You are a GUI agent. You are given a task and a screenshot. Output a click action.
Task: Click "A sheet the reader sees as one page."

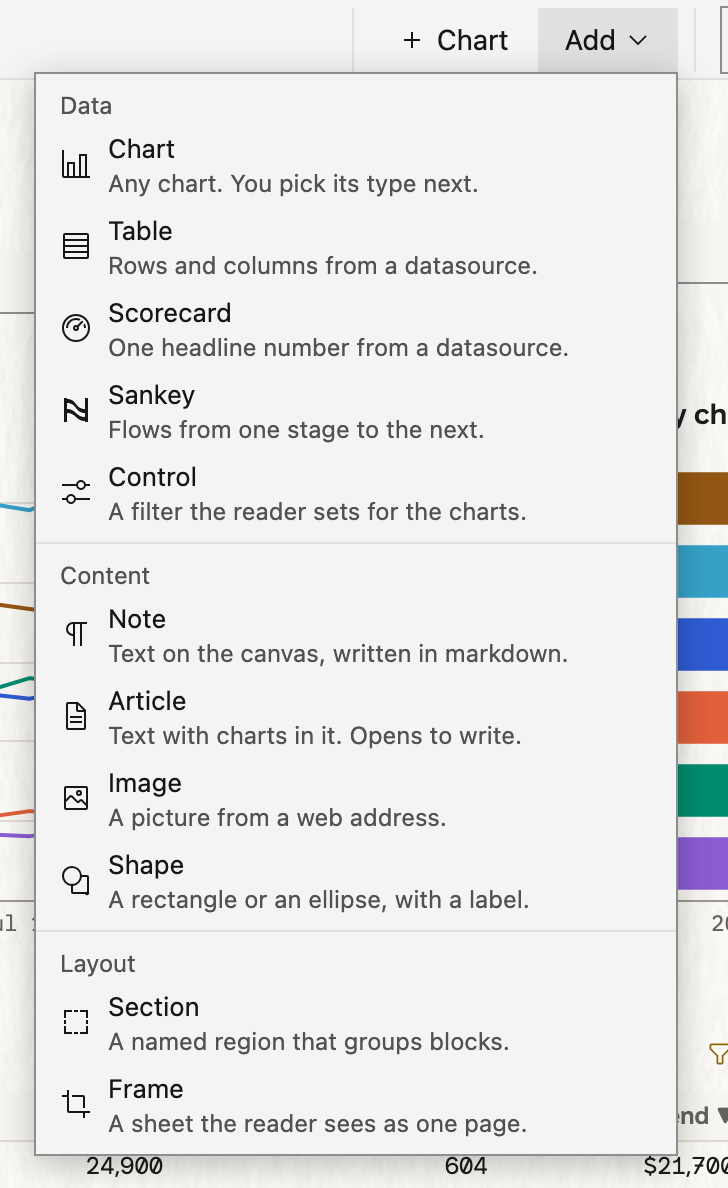[317, 1124]
